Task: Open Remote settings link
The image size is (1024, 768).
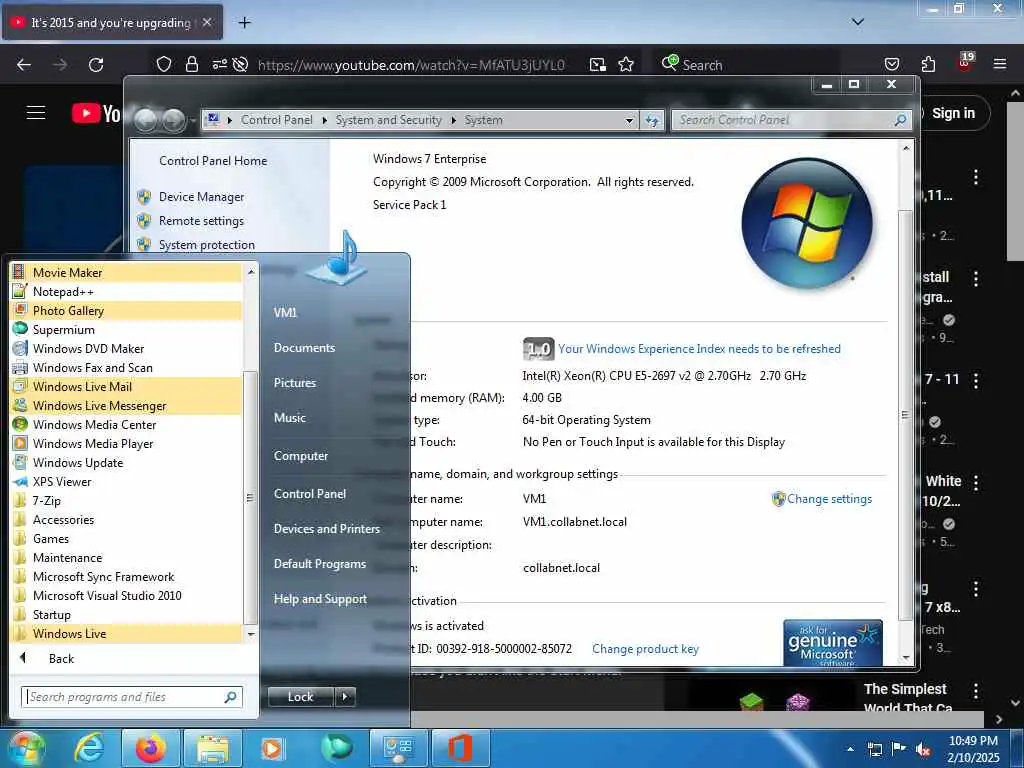Action: click(x=201, y=221)
